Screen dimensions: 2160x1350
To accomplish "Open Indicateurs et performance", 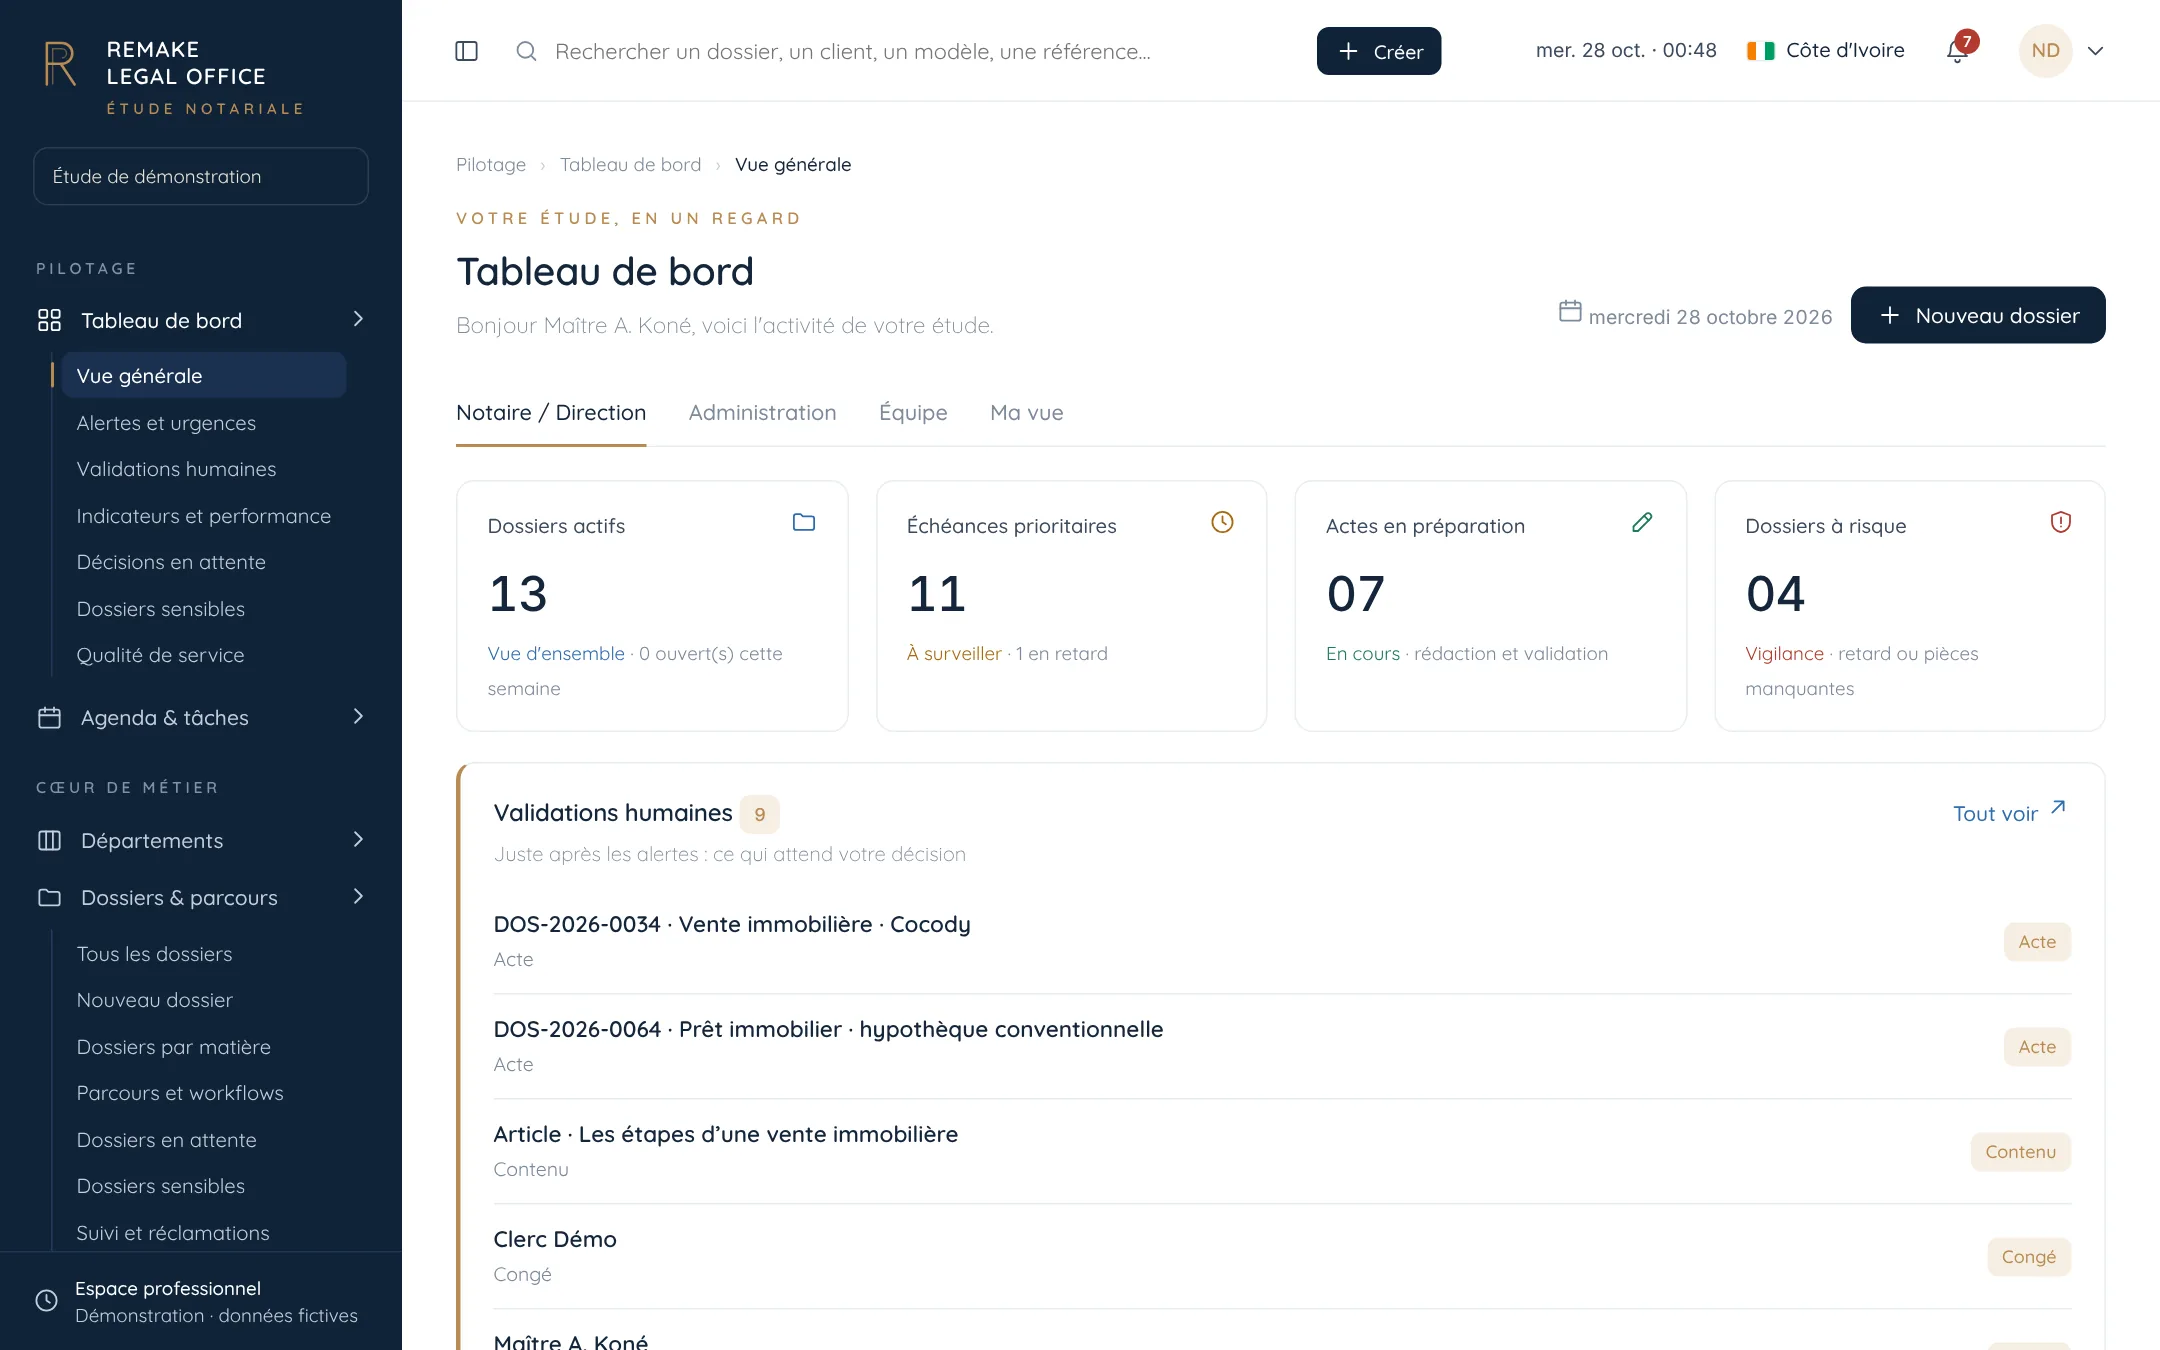I will pos(203,517).
